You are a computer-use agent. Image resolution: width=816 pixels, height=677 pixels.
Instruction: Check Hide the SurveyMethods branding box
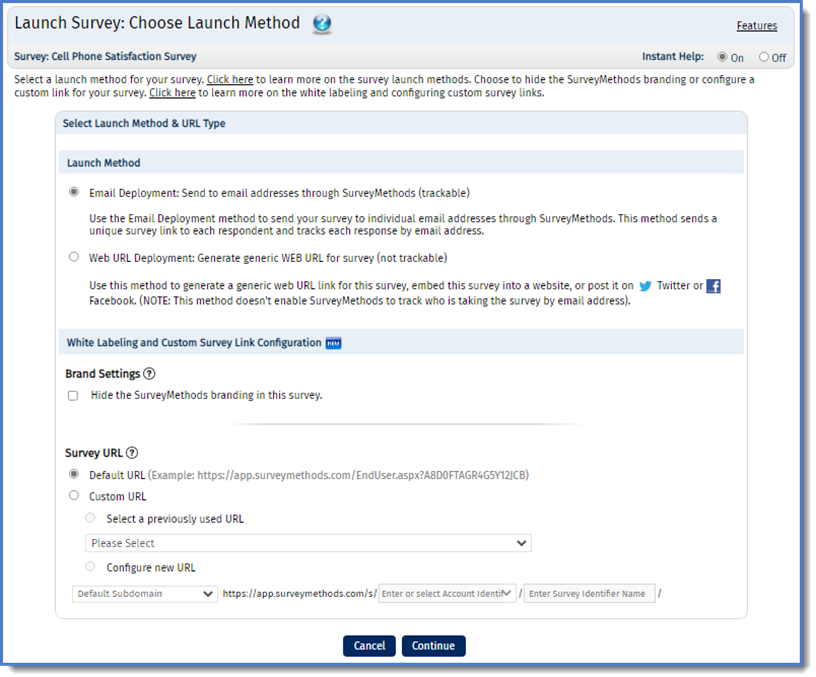73,395
